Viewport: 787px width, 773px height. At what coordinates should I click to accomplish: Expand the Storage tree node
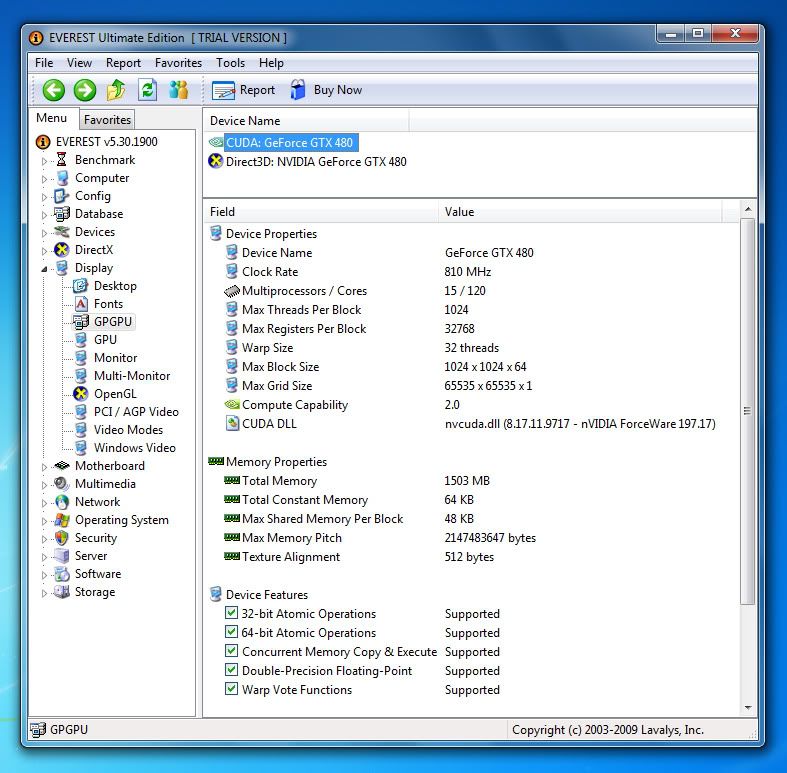click(44, 593)
